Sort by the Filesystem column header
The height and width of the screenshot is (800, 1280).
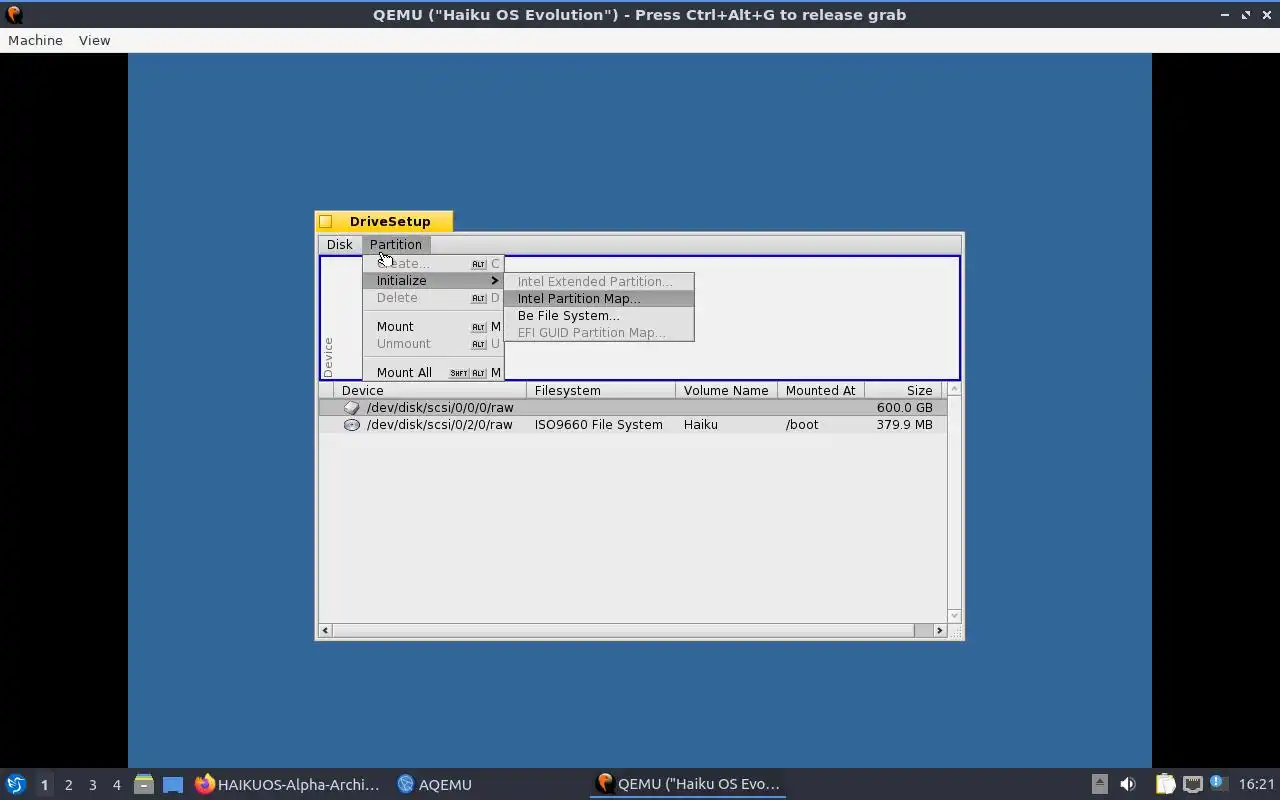[601, 391]
